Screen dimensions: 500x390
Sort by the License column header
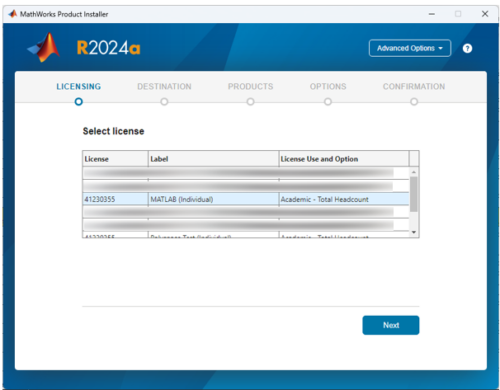(115, 159)
